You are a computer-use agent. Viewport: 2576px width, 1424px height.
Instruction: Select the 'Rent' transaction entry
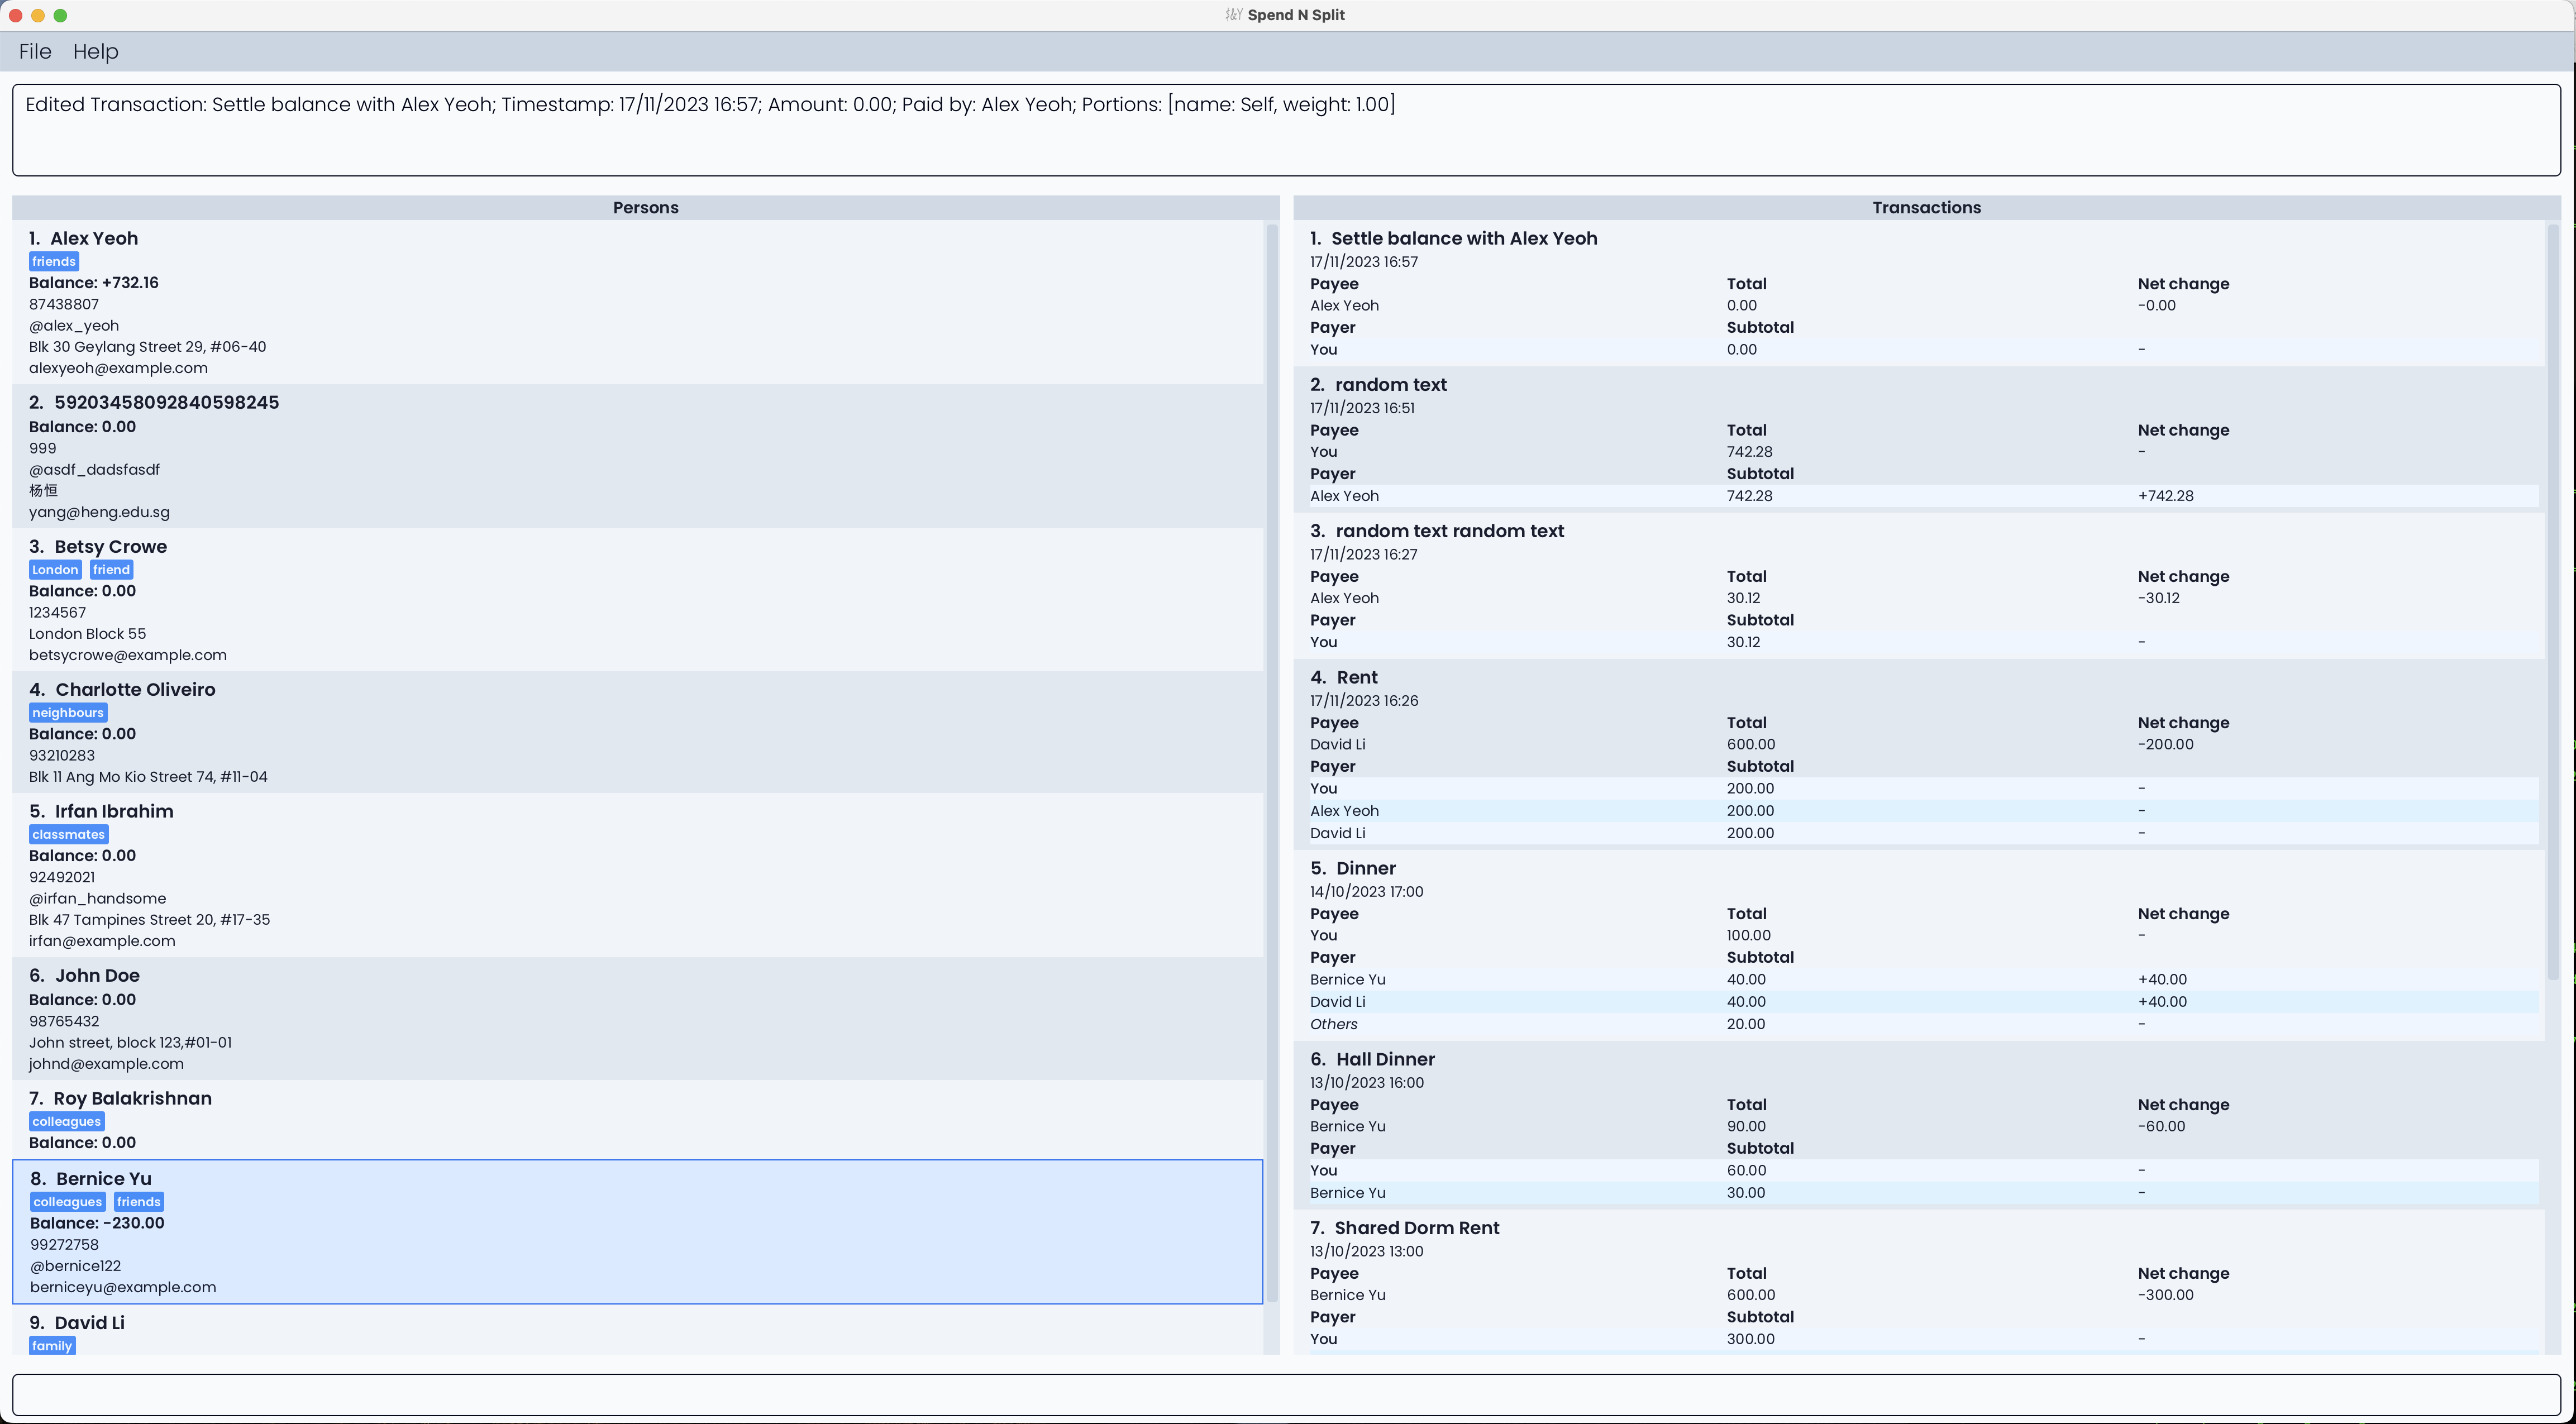click(1357, 678)
